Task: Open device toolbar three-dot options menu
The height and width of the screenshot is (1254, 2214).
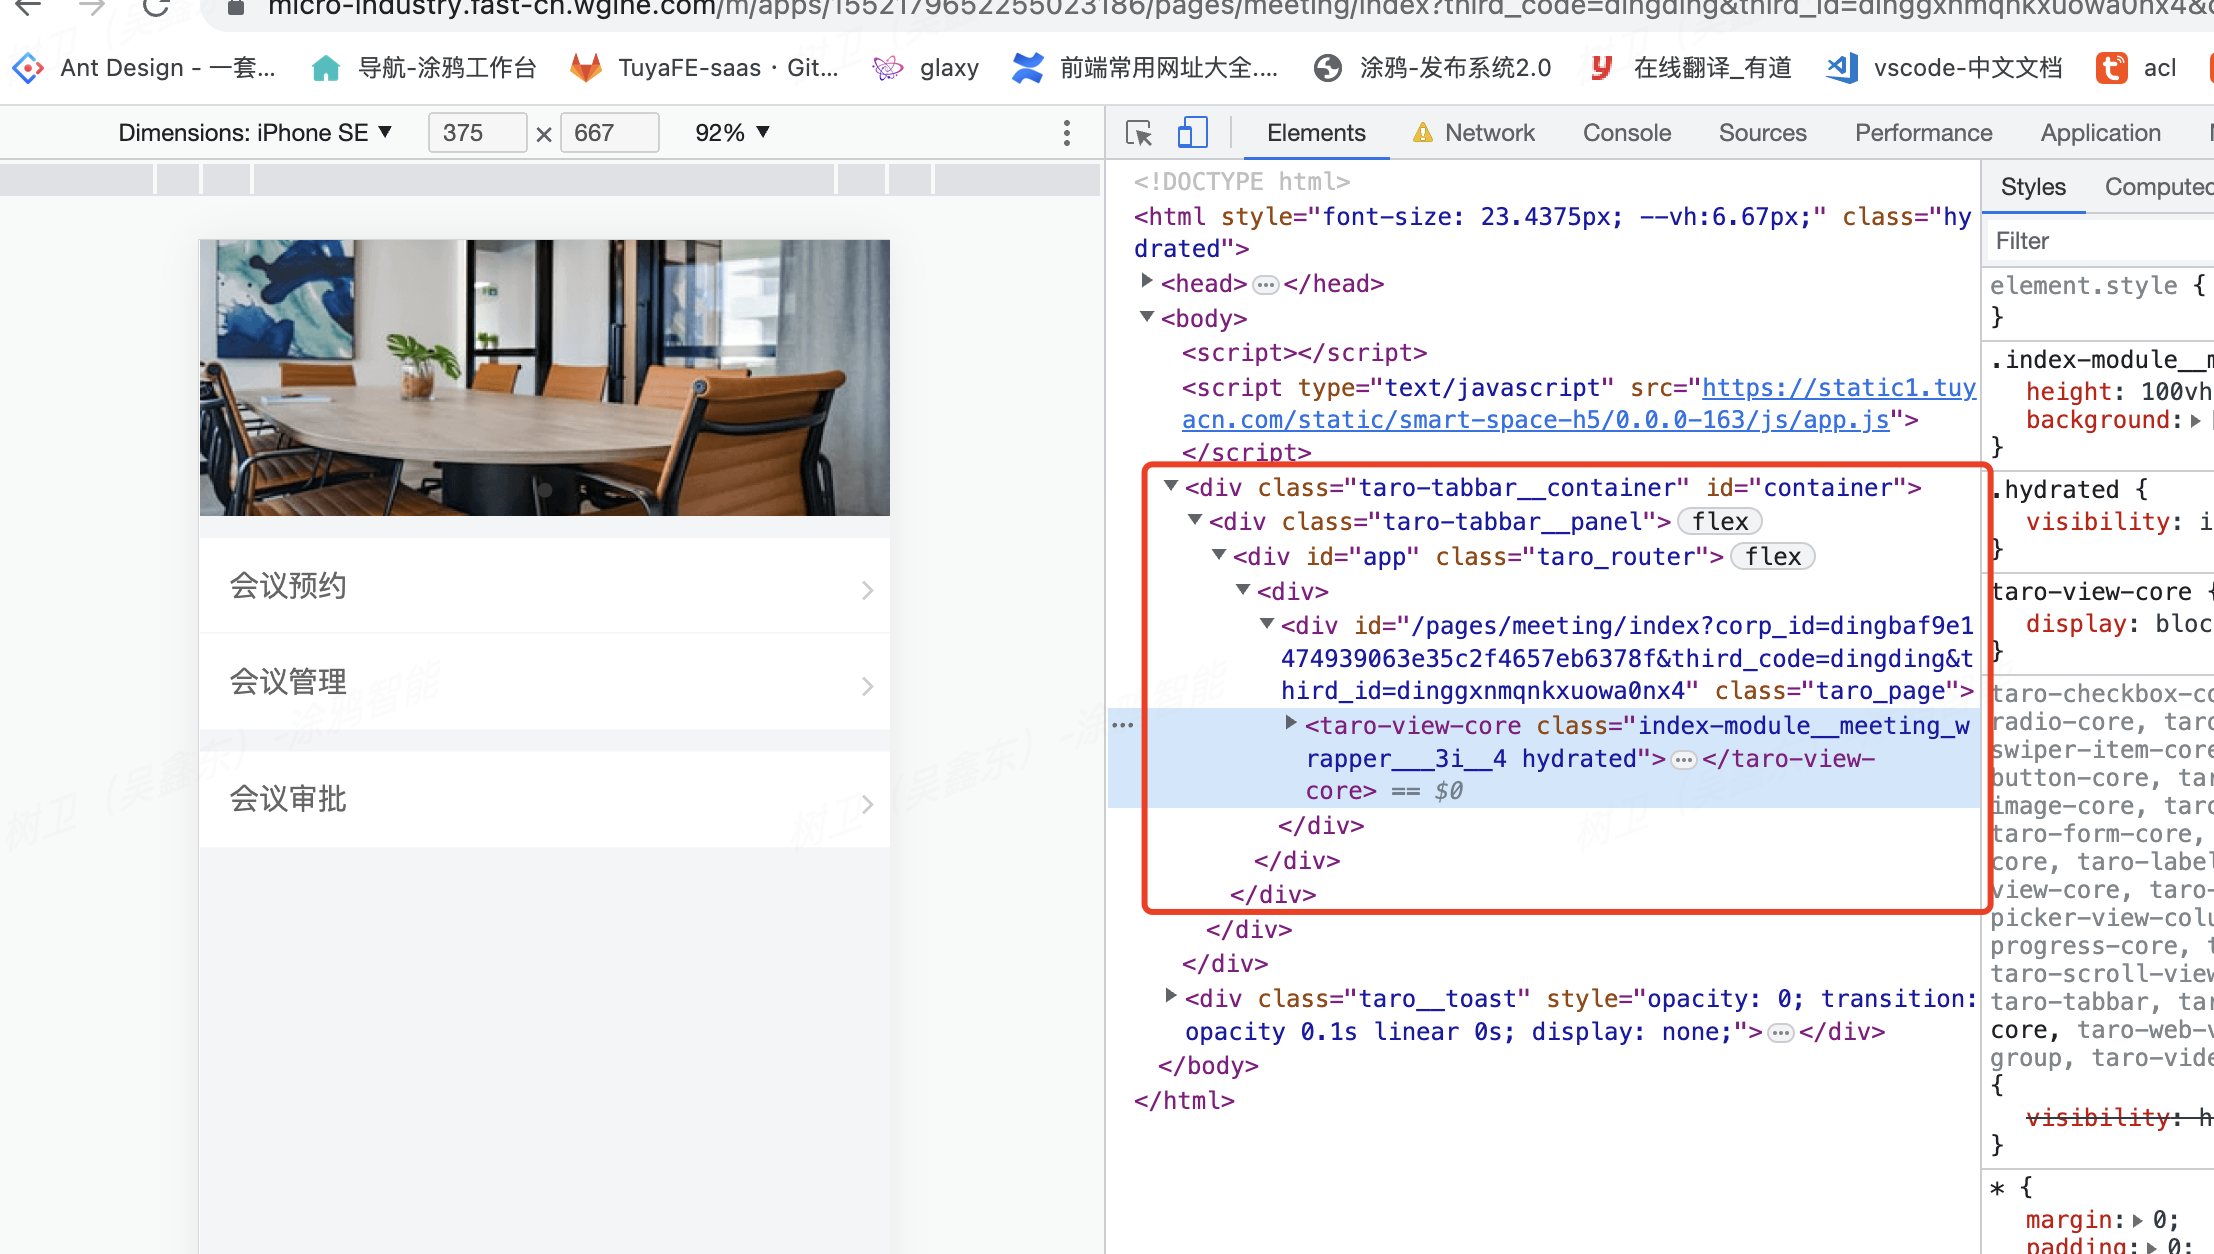Action: [x=1067, y=133]
